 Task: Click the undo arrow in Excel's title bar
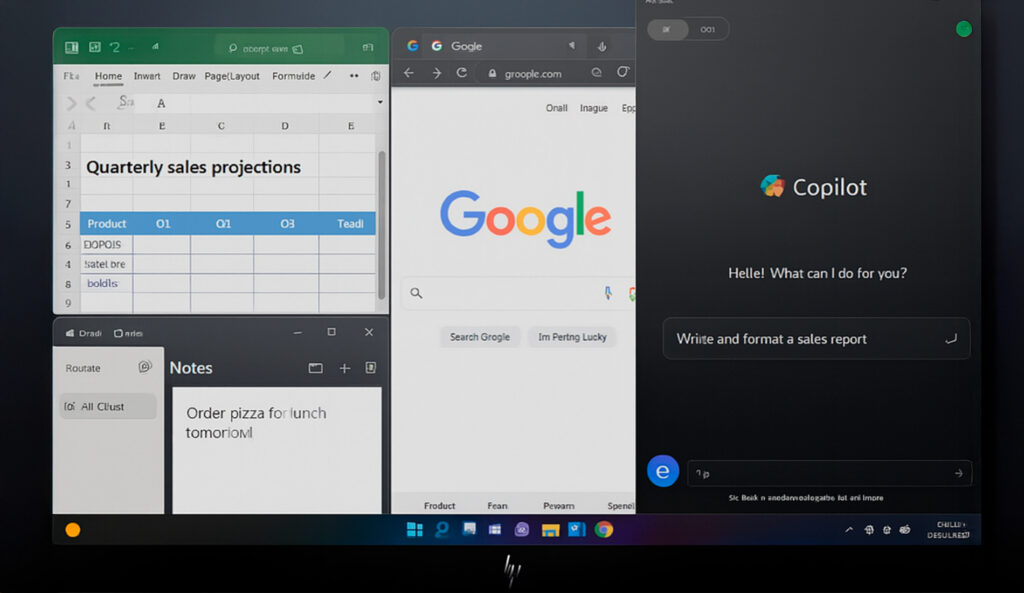point(115,47)
